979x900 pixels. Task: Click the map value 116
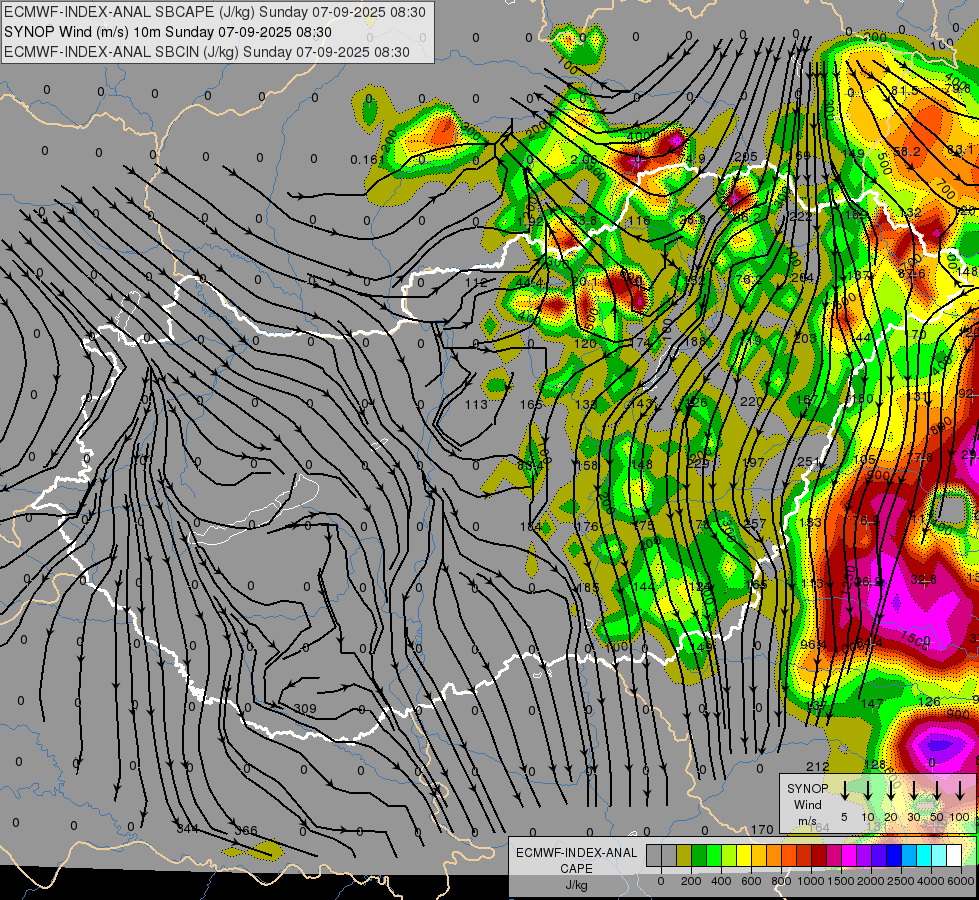pyautogui.click(x=639, y=220)
